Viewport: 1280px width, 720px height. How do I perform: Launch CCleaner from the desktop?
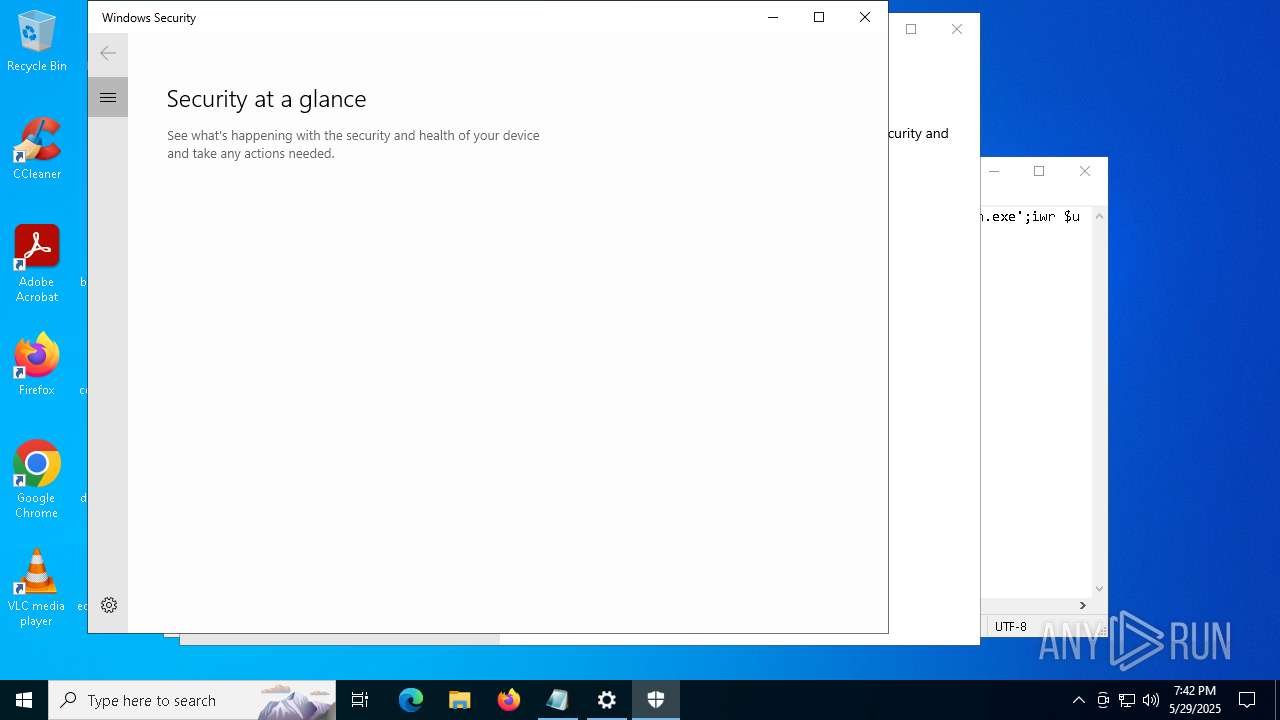click(37, 149)
